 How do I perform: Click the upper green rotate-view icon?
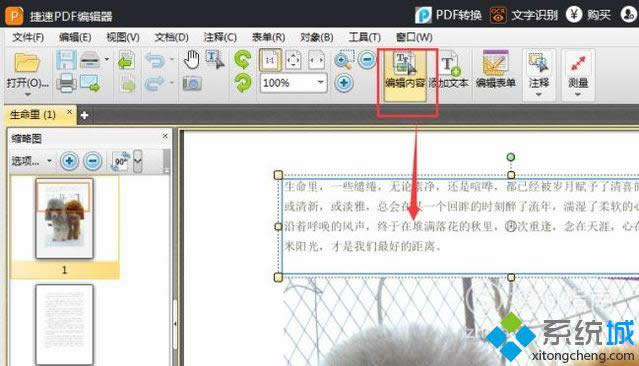tap(243, 60)
